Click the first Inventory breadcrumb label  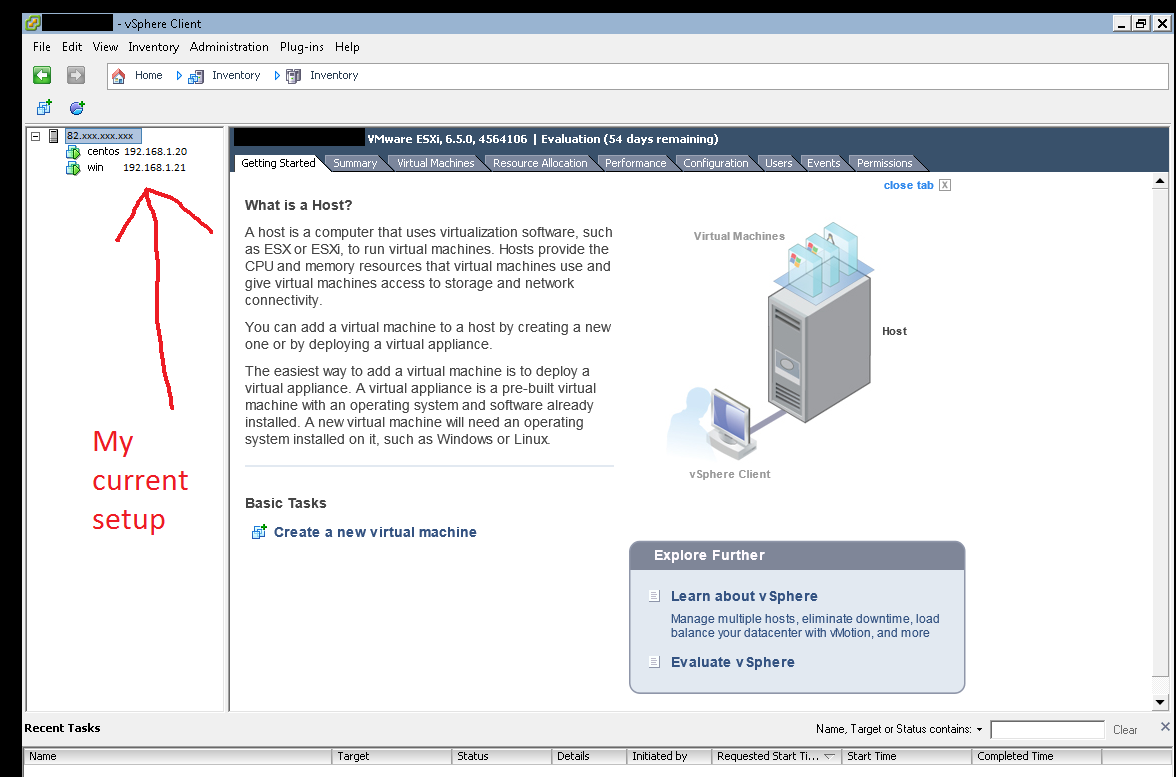click(x=236, y=76)
